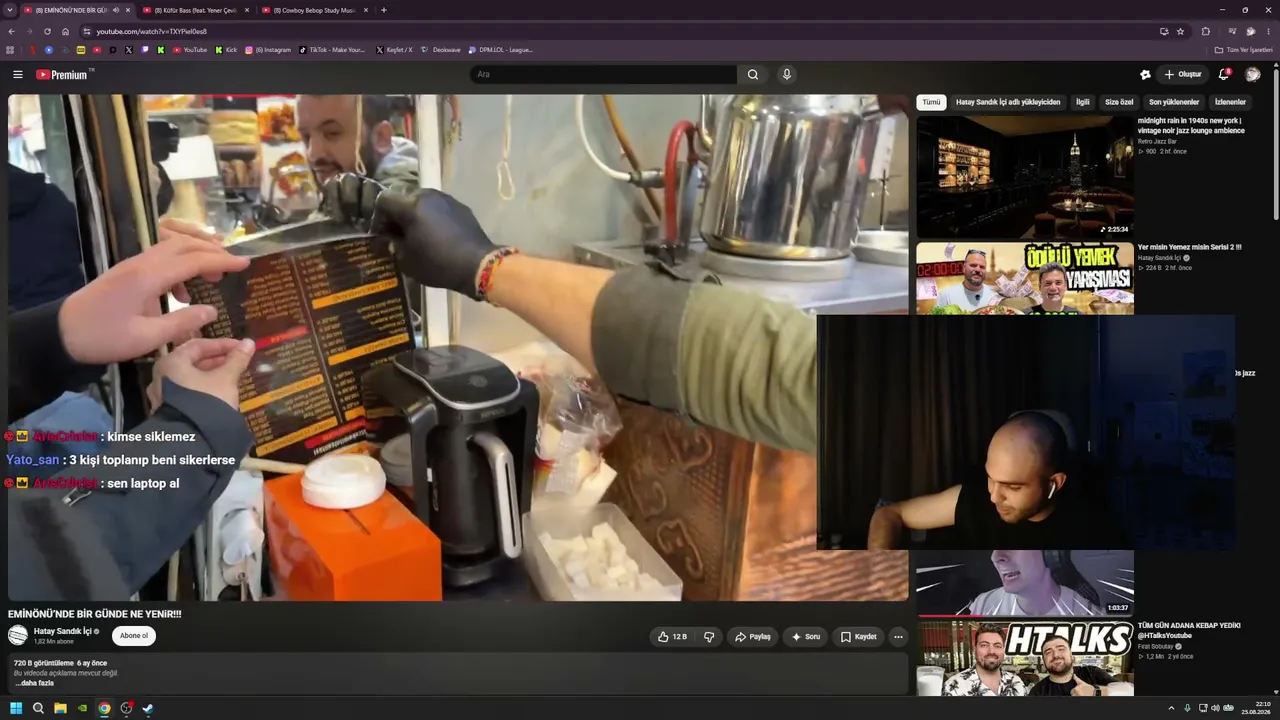
Task: Click the Soru ask button
Action: click(806, 637)
